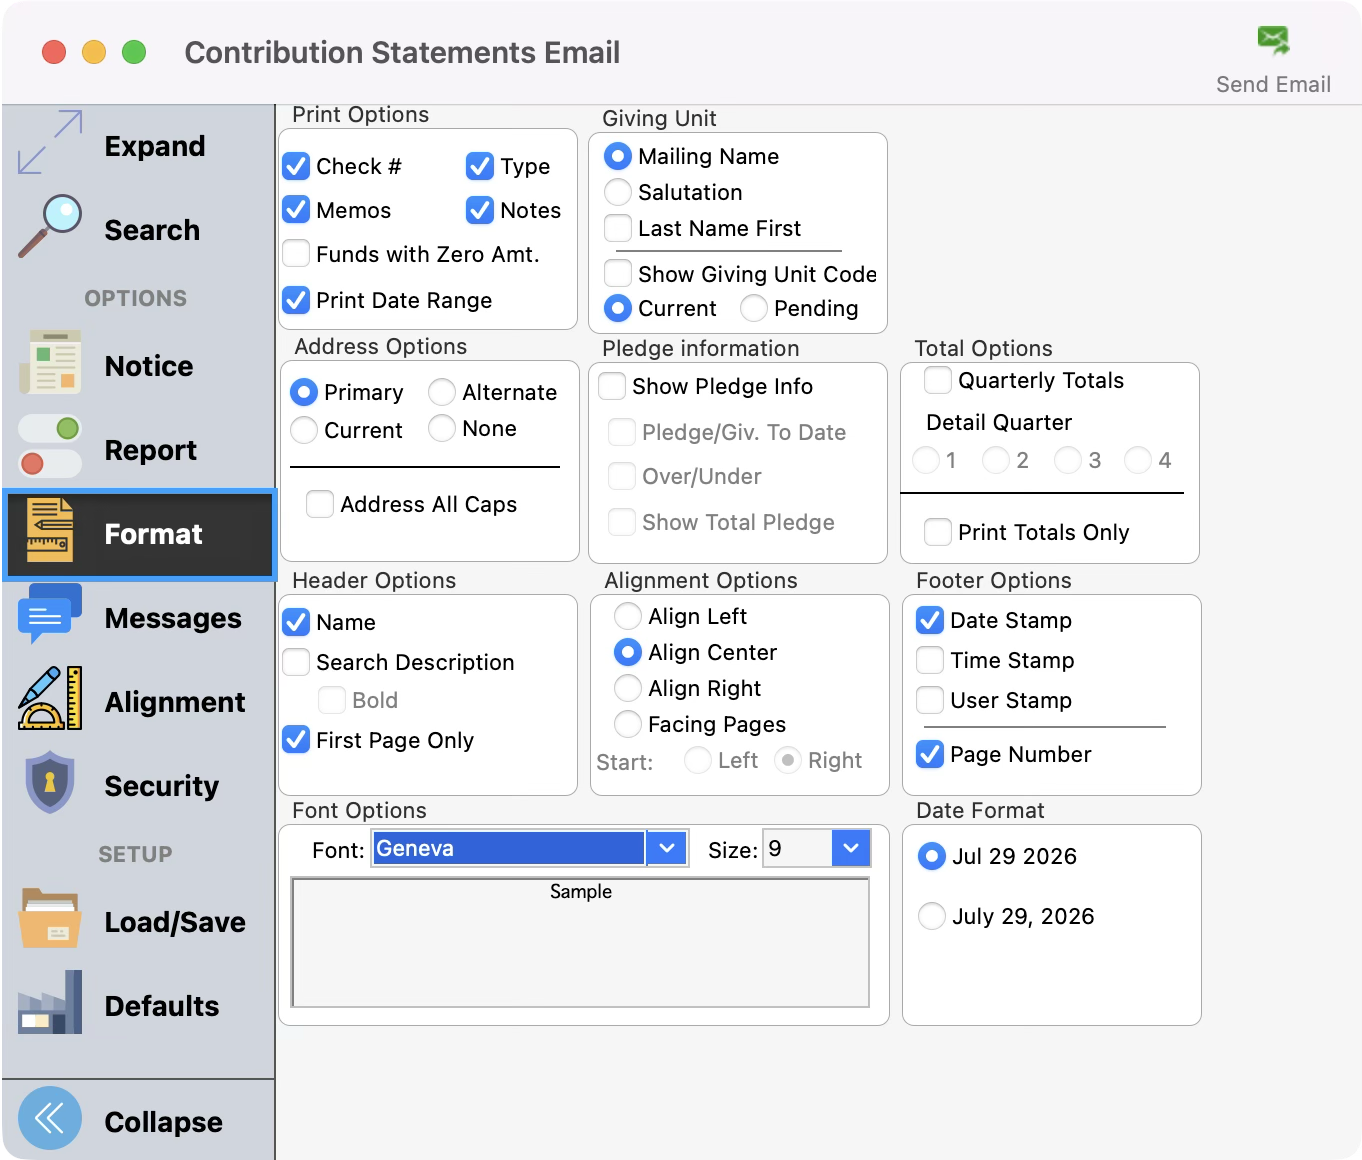
Task: Select the Primary address radio button
Action: (304, 392)
